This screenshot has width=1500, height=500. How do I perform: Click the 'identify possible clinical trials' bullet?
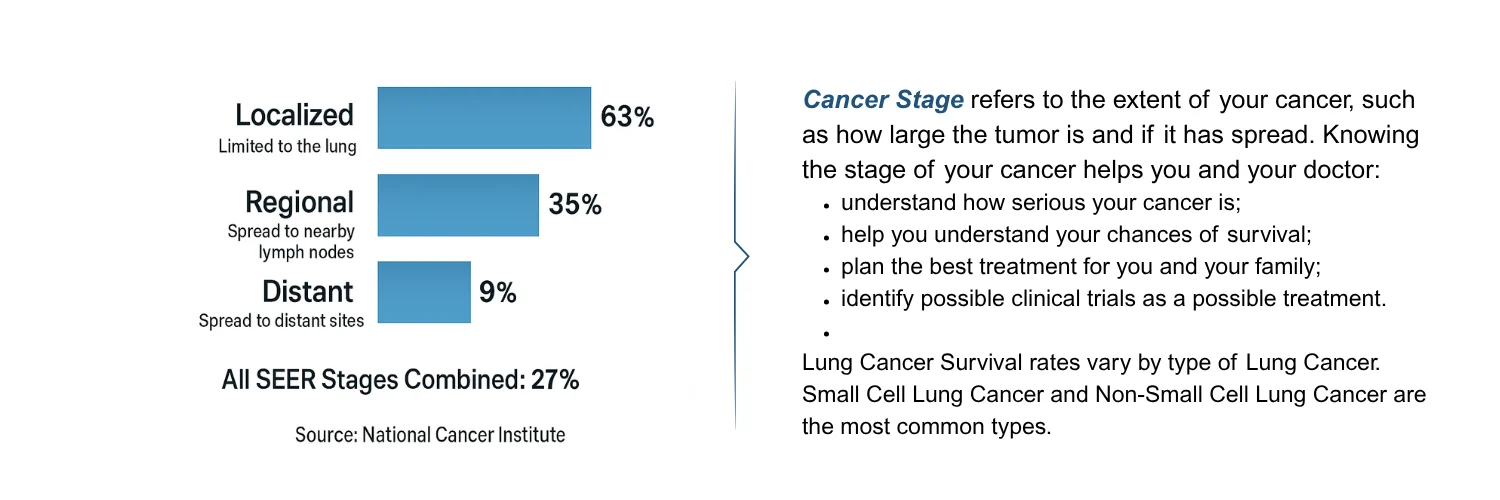click(1113, 298)
